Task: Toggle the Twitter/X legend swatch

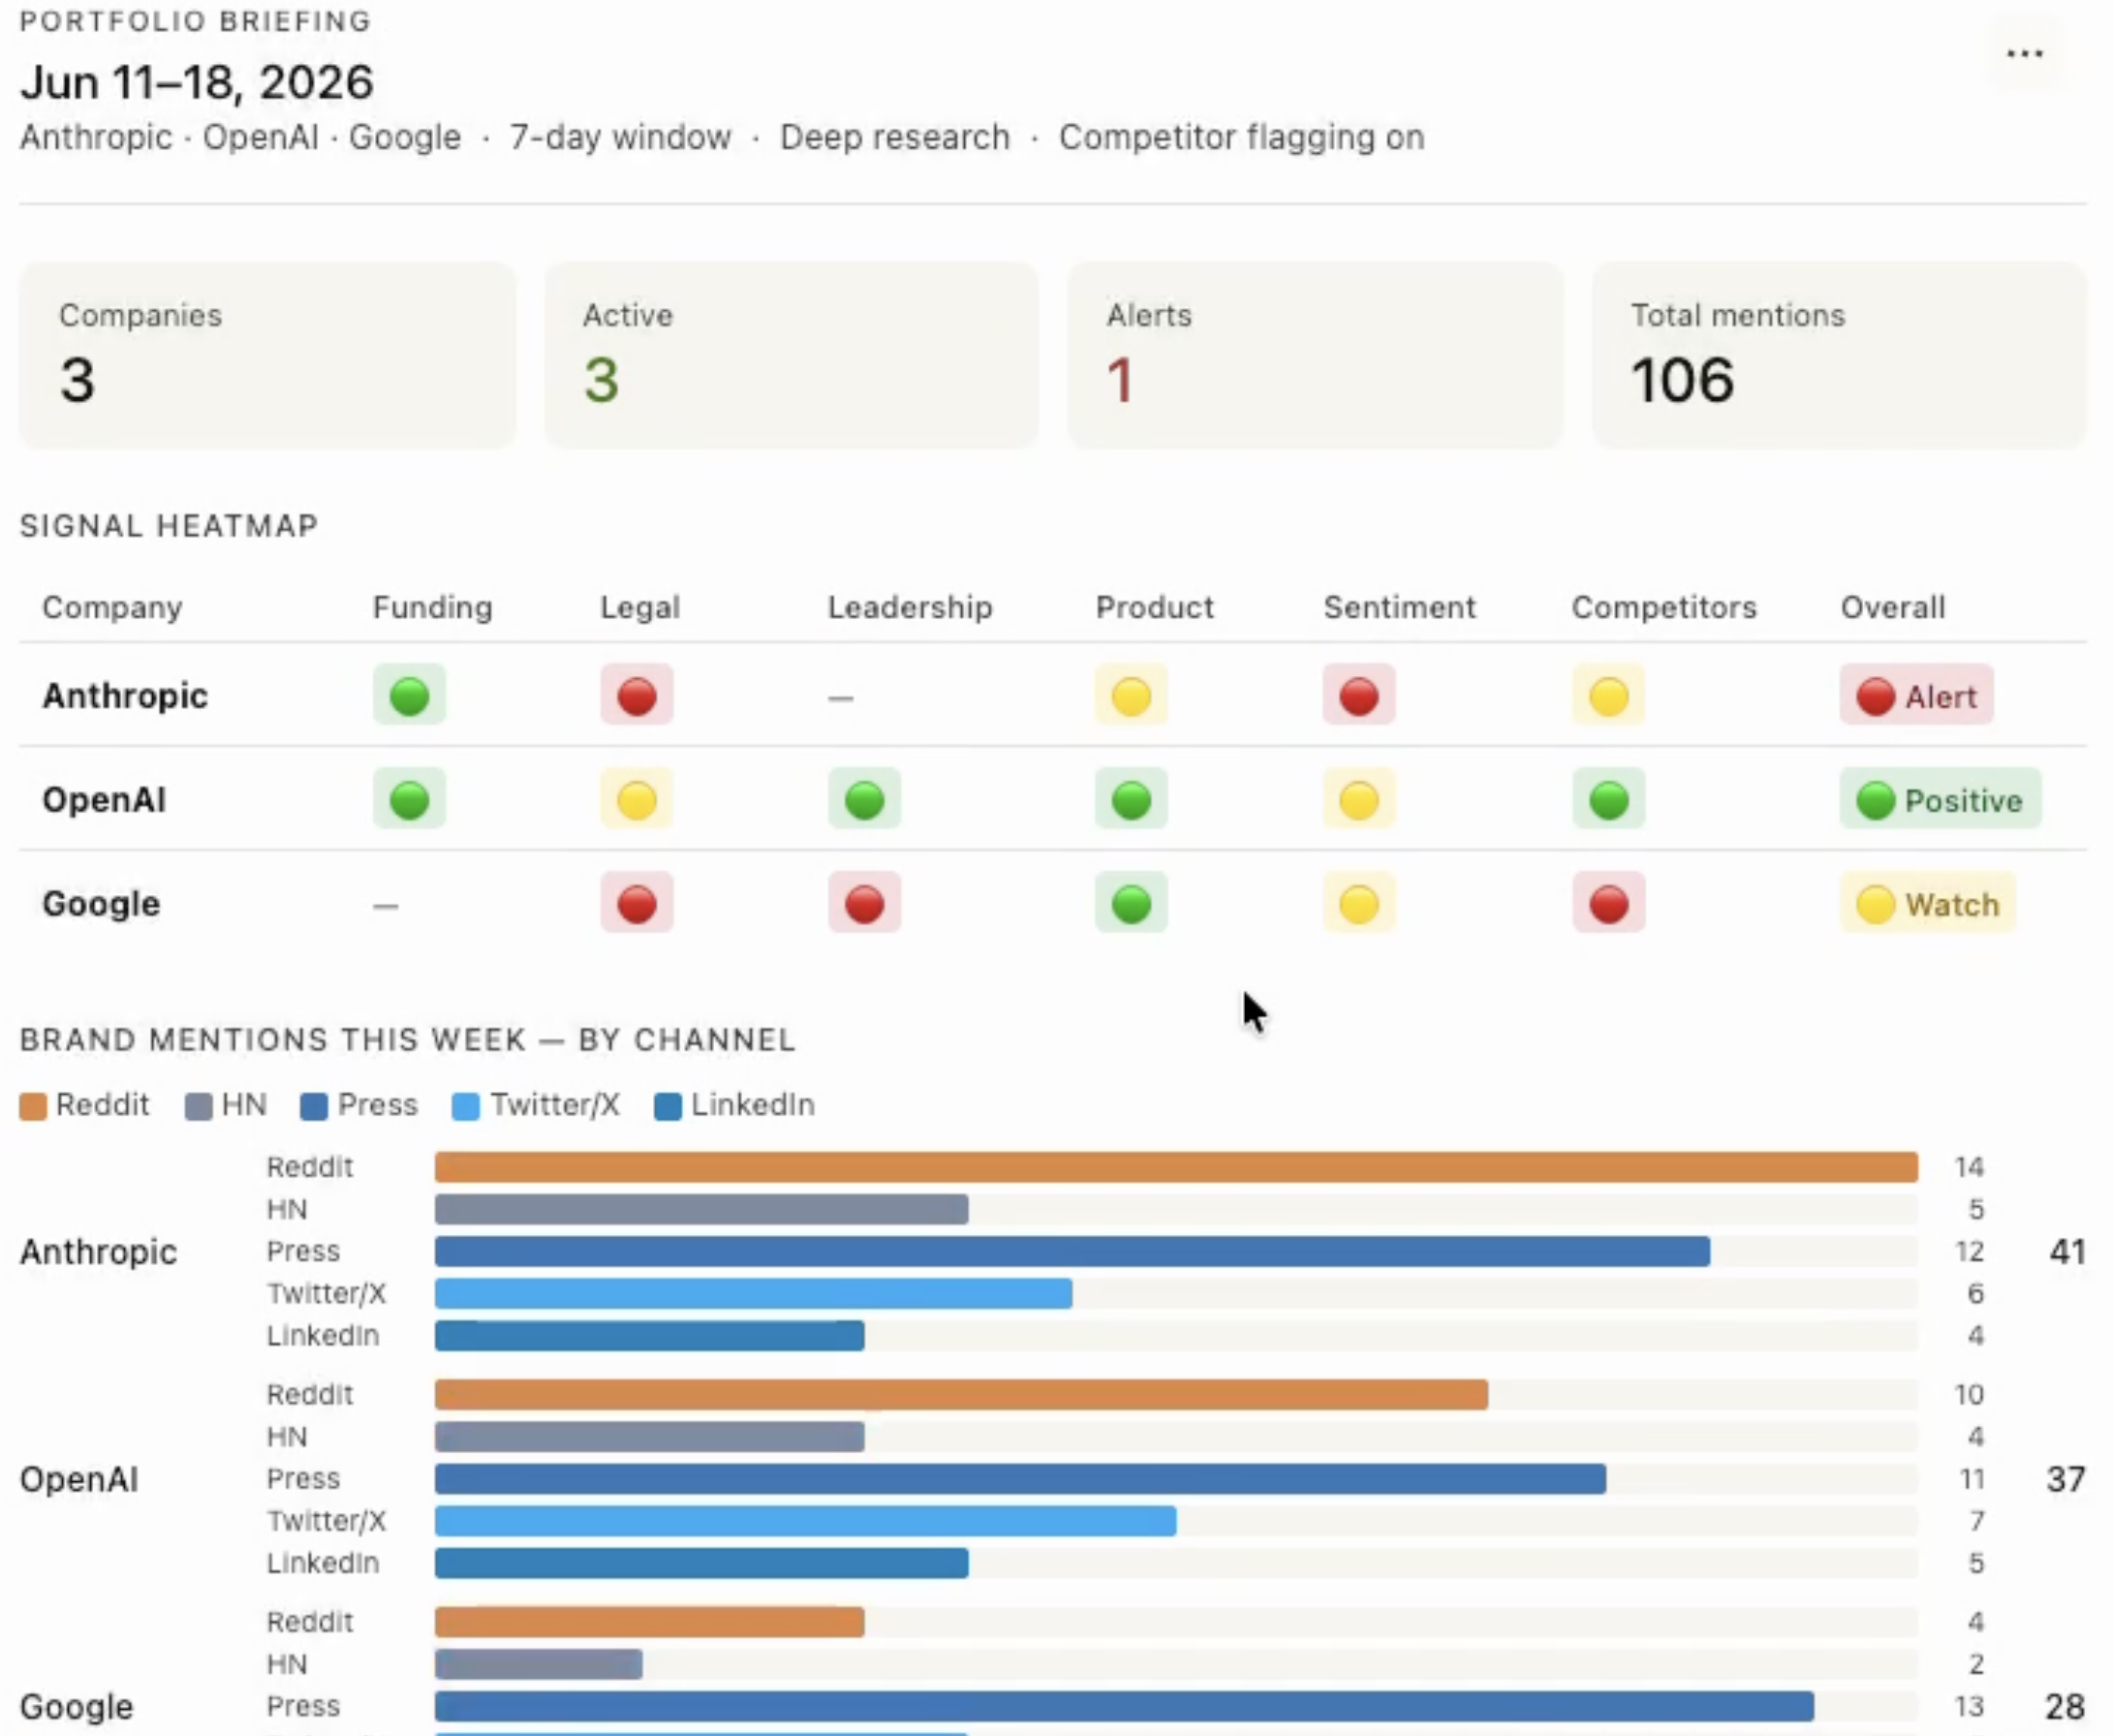Action: pyautogui.click(x=465, y=1106)
